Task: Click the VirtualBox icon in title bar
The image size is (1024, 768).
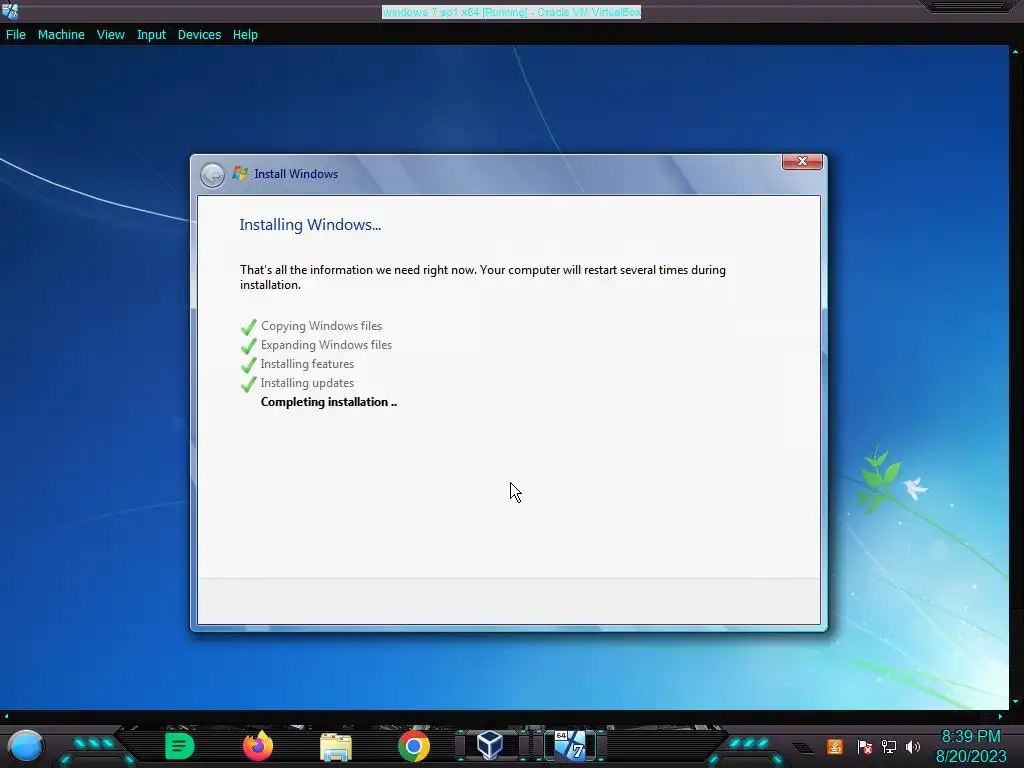Action: 10,10
